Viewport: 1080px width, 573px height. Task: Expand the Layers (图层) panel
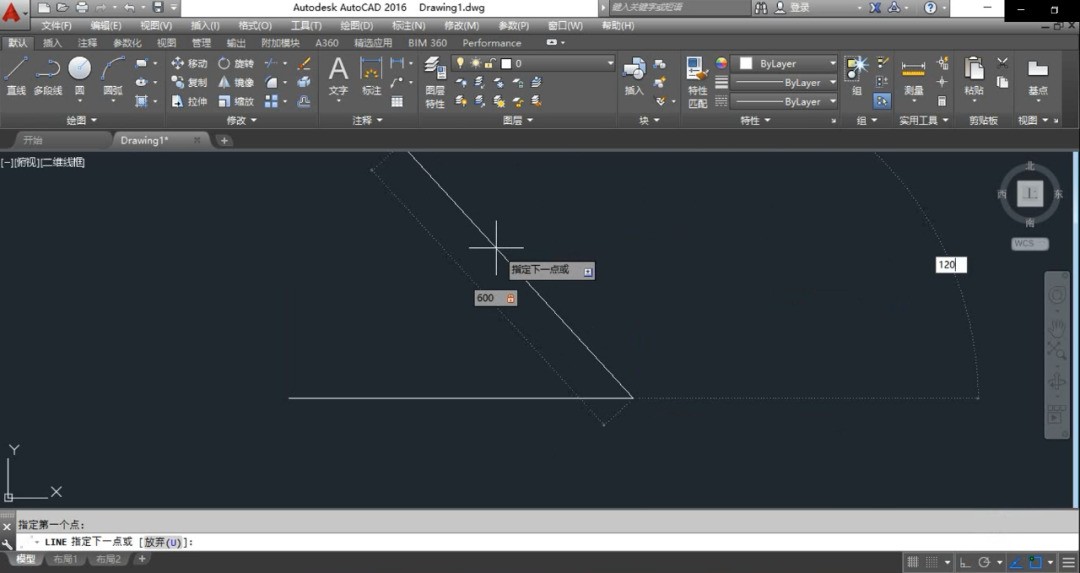point(518,120)
